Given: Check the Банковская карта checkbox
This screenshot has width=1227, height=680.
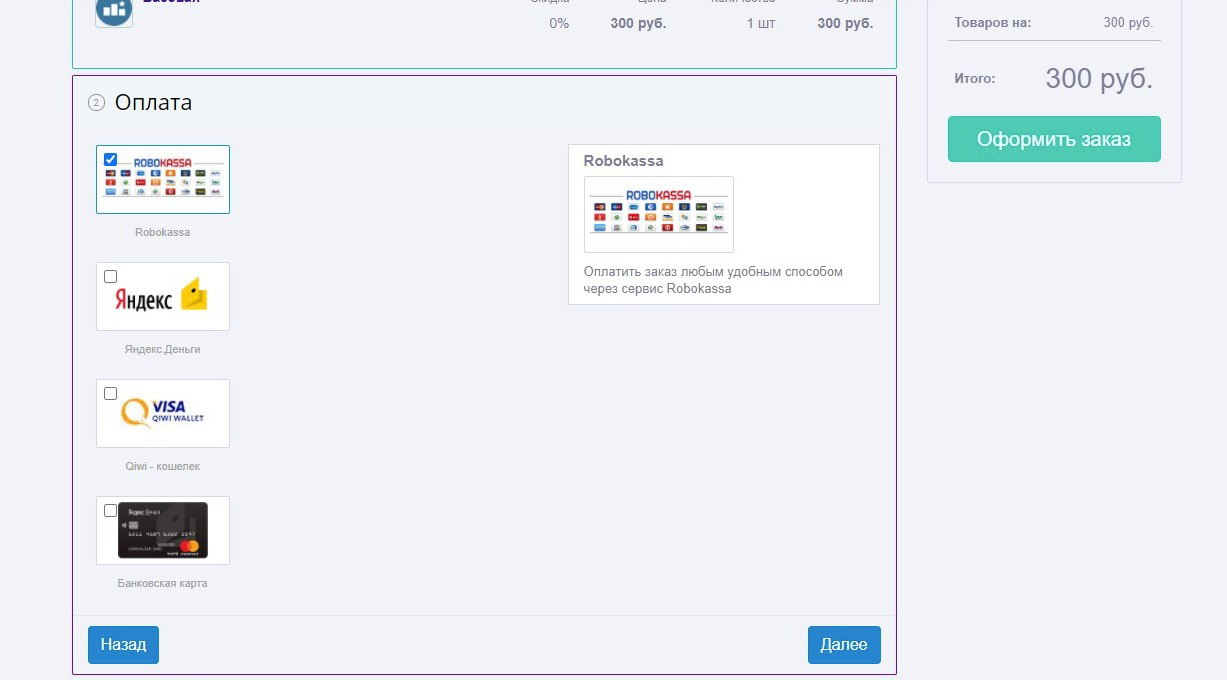Looking at the screenshot, I should [110, 510].
